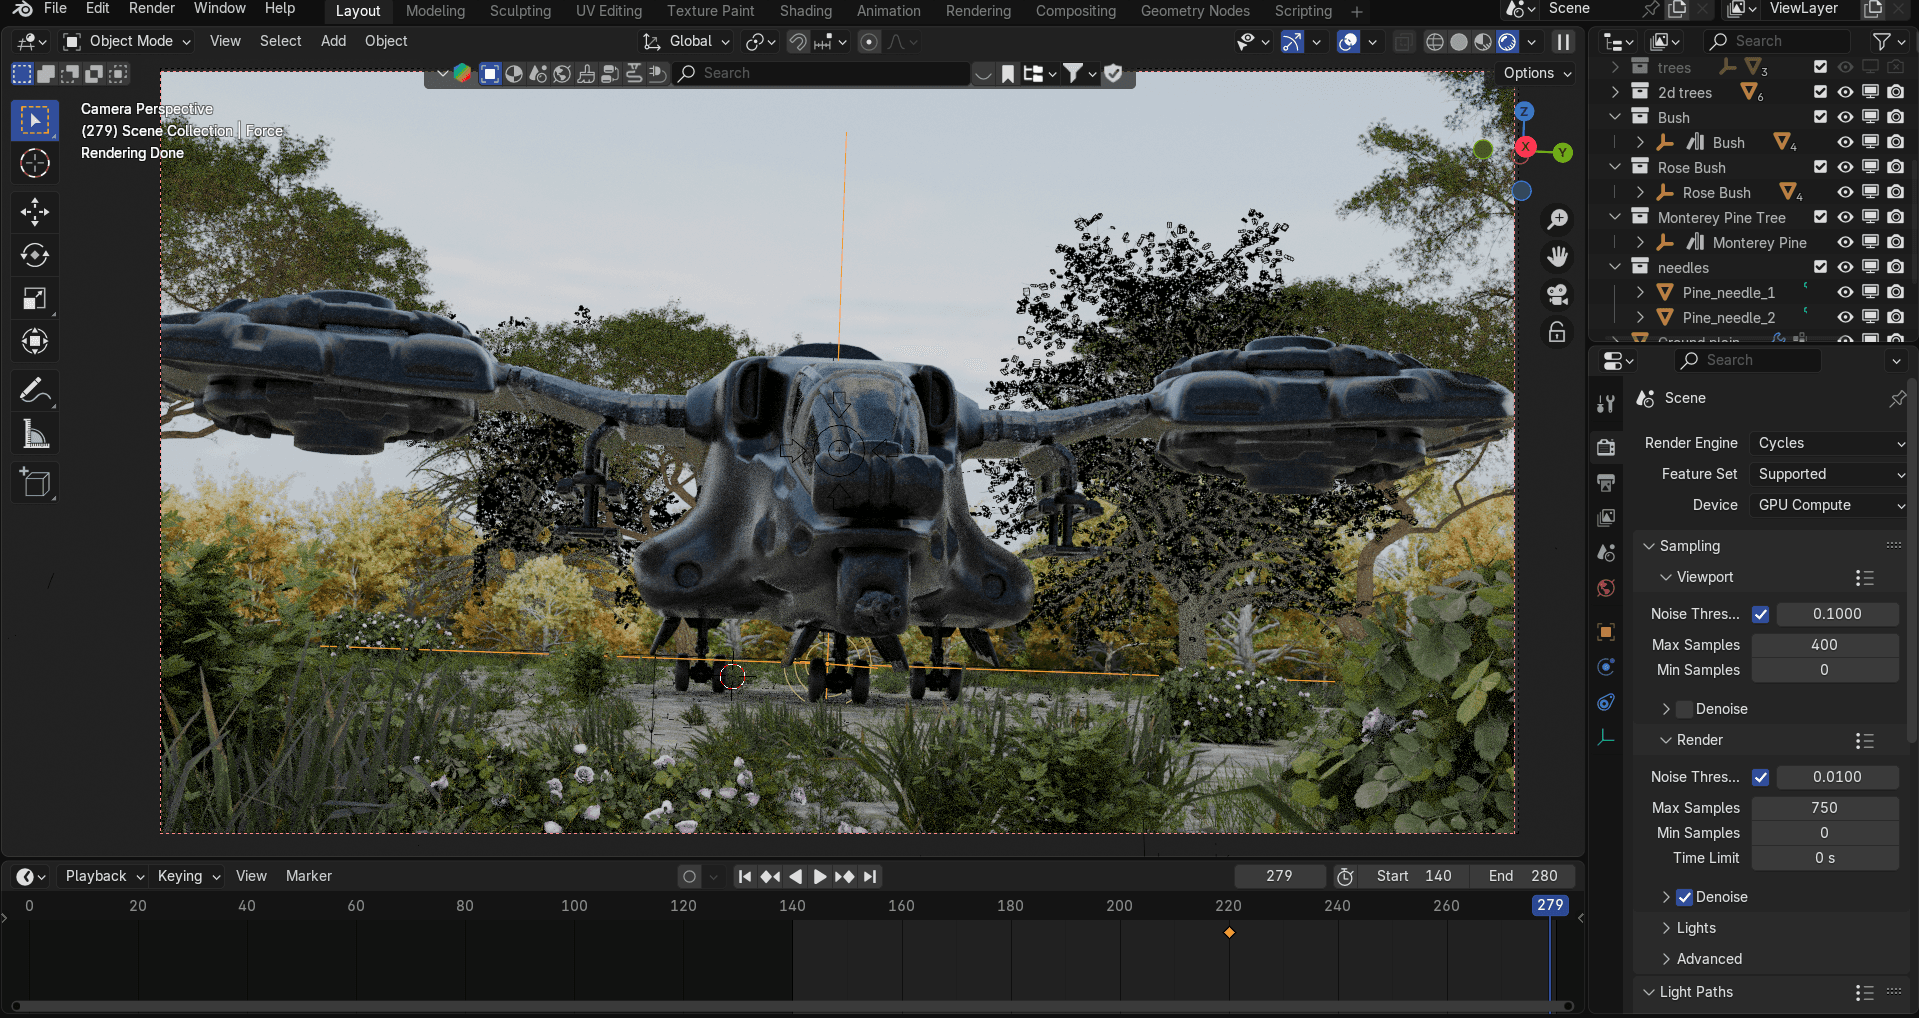Open the viewport Options popover
1919x1018 pixels.
pyautogui.click(x=1537, y=73)
